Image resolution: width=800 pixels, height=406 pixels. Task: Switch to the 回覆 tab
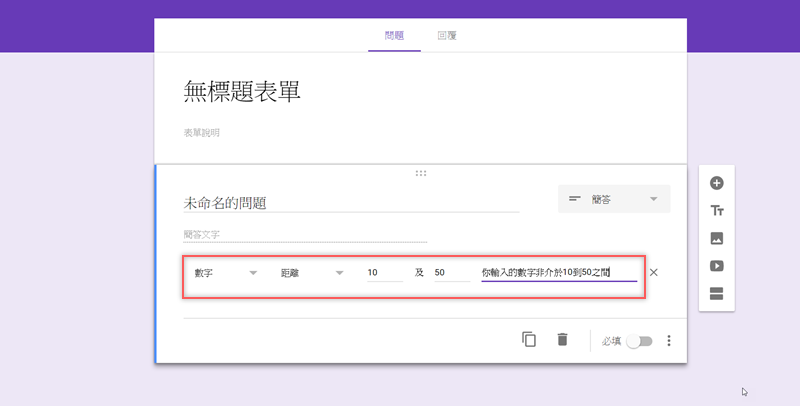(x=447, y=36)
